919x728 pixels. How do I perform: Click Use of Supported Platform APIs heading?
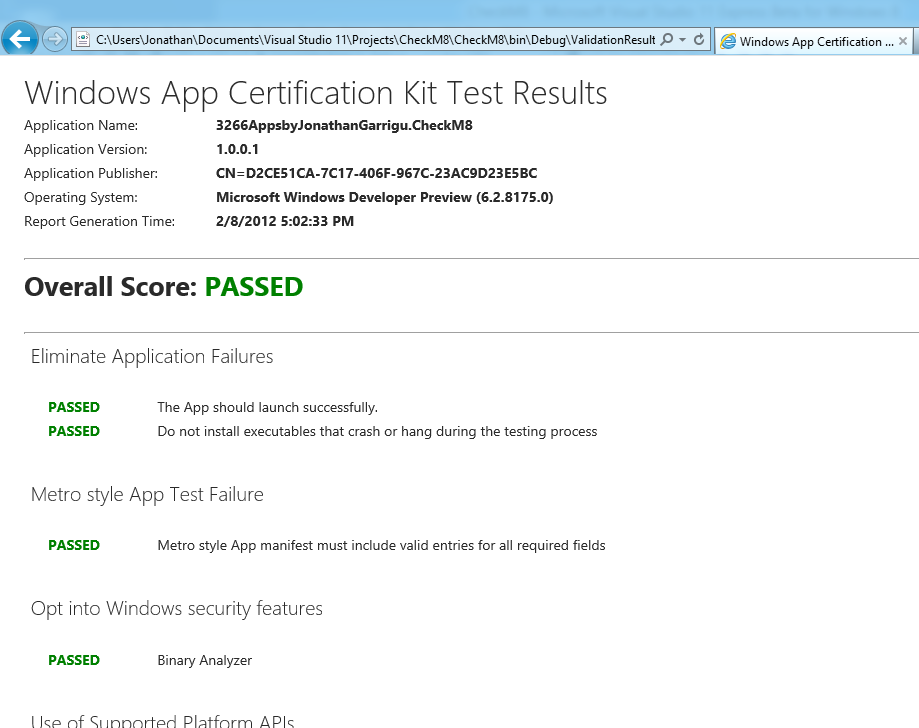coord(162,721)
